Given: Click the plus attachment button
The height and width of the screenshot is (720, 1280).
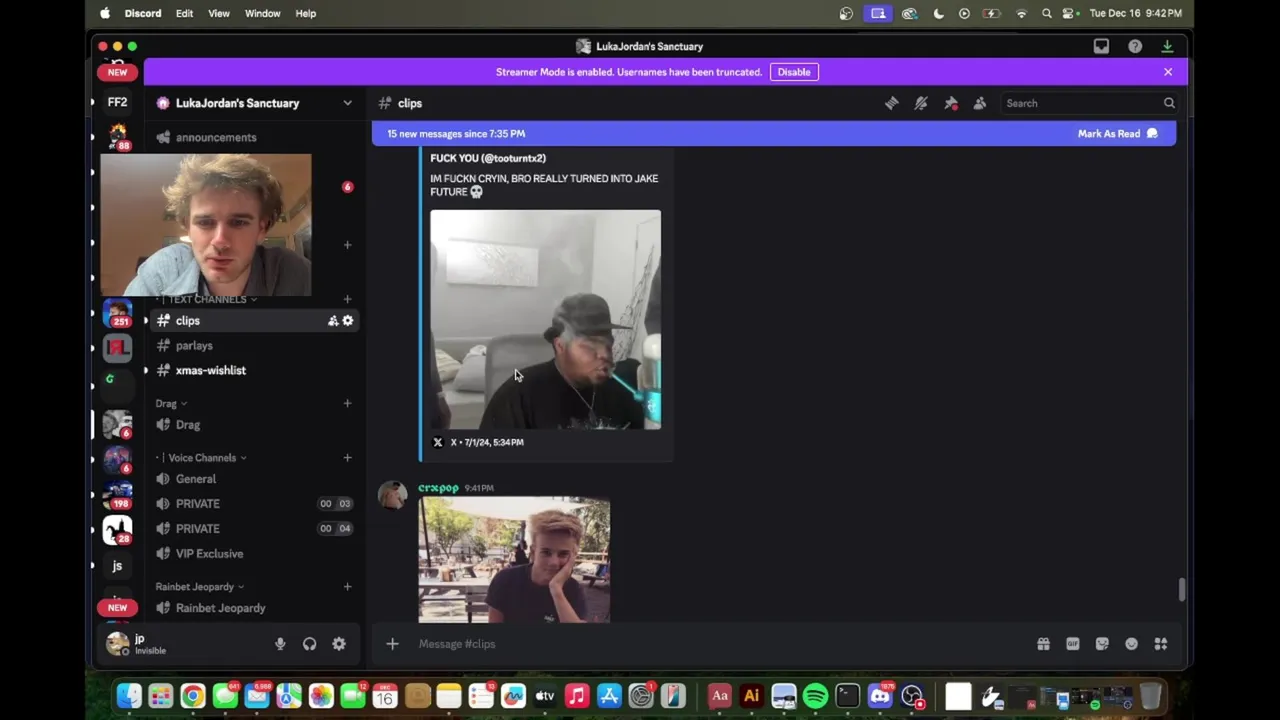Looking at the screenshot, I should (392, 644).
